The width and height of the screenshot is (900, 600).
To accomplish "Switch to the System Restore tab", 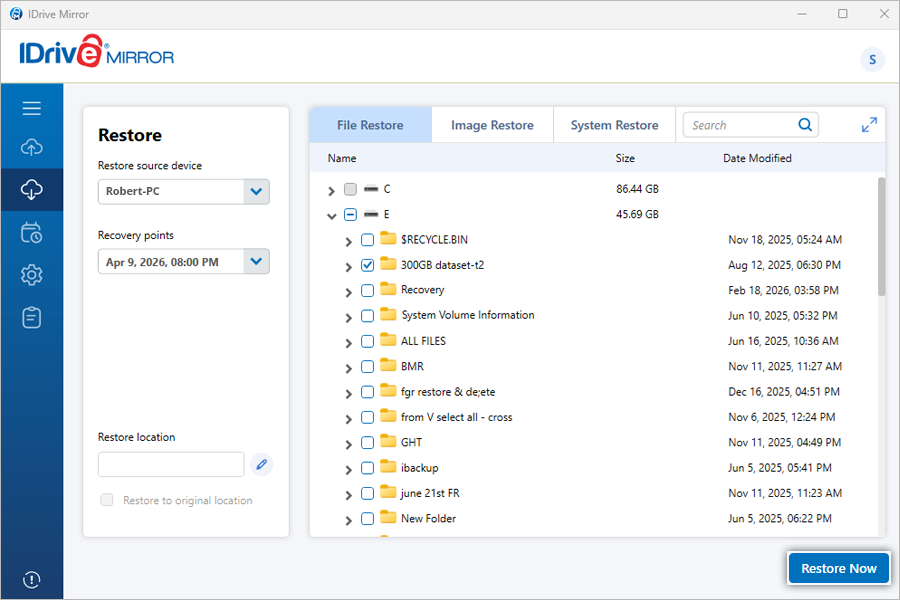I will (x=614, y=125).
